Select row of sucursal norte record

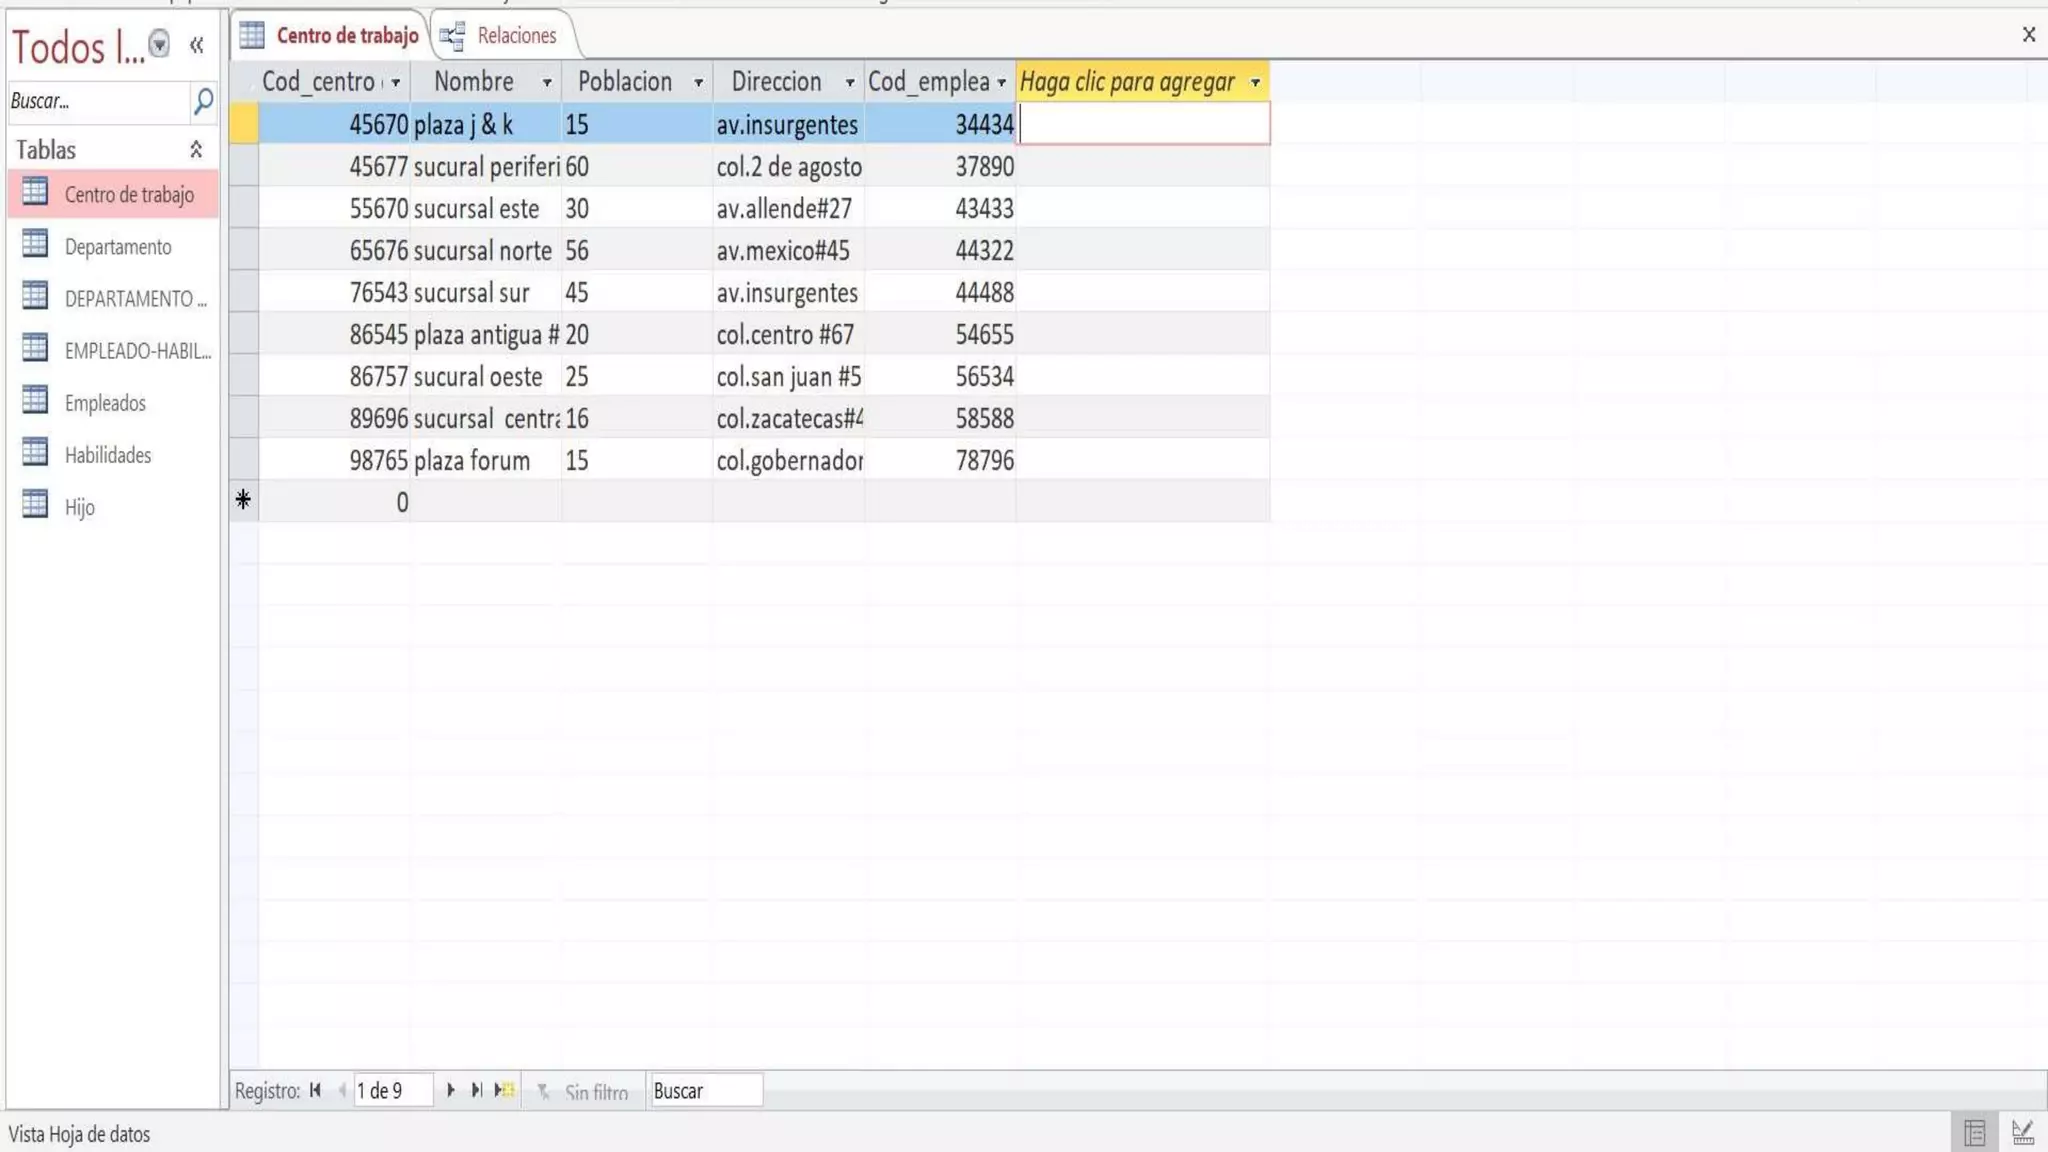(x=244, y=250)
